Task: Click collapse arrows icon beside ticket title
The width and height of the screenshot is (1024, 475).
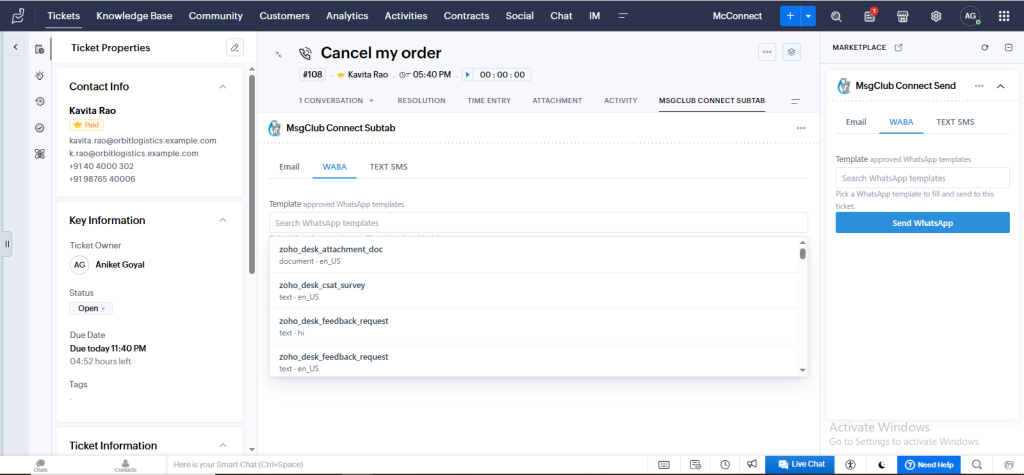Action: coord(279,54)
